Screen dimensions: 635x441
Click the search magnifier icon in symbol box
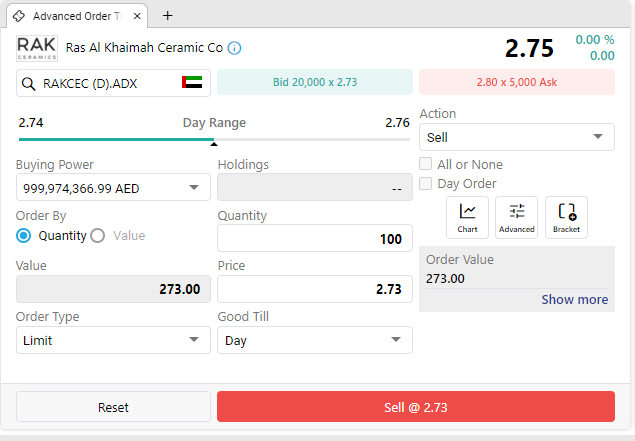click(28, 84)
